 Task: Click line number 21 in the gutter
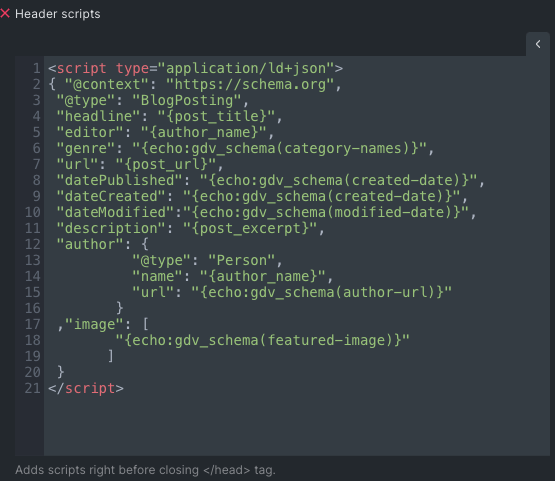click(33, 388)
